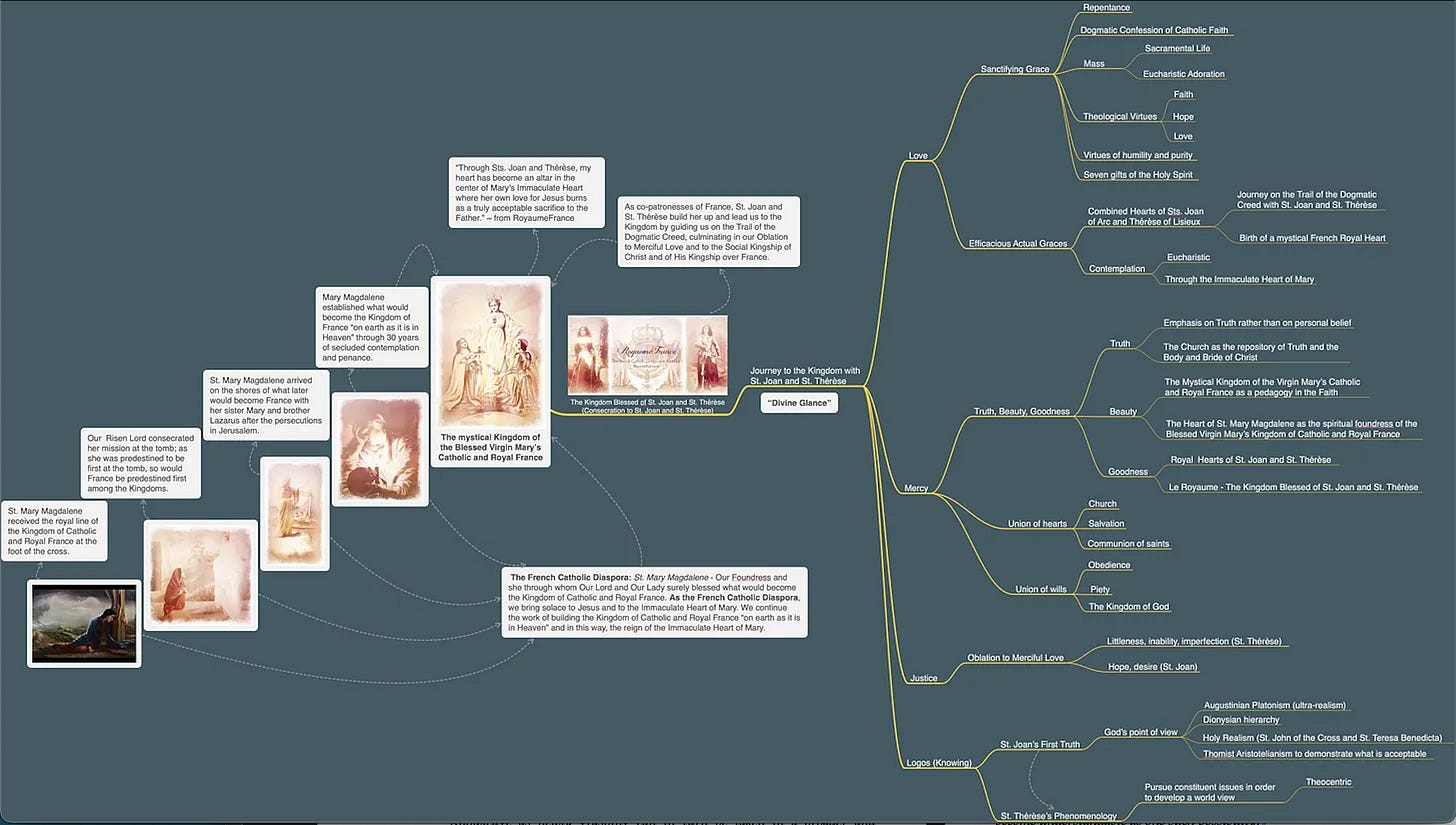
Task: Select the 'Logos (Knowing)' main branch
Action: 939,763
